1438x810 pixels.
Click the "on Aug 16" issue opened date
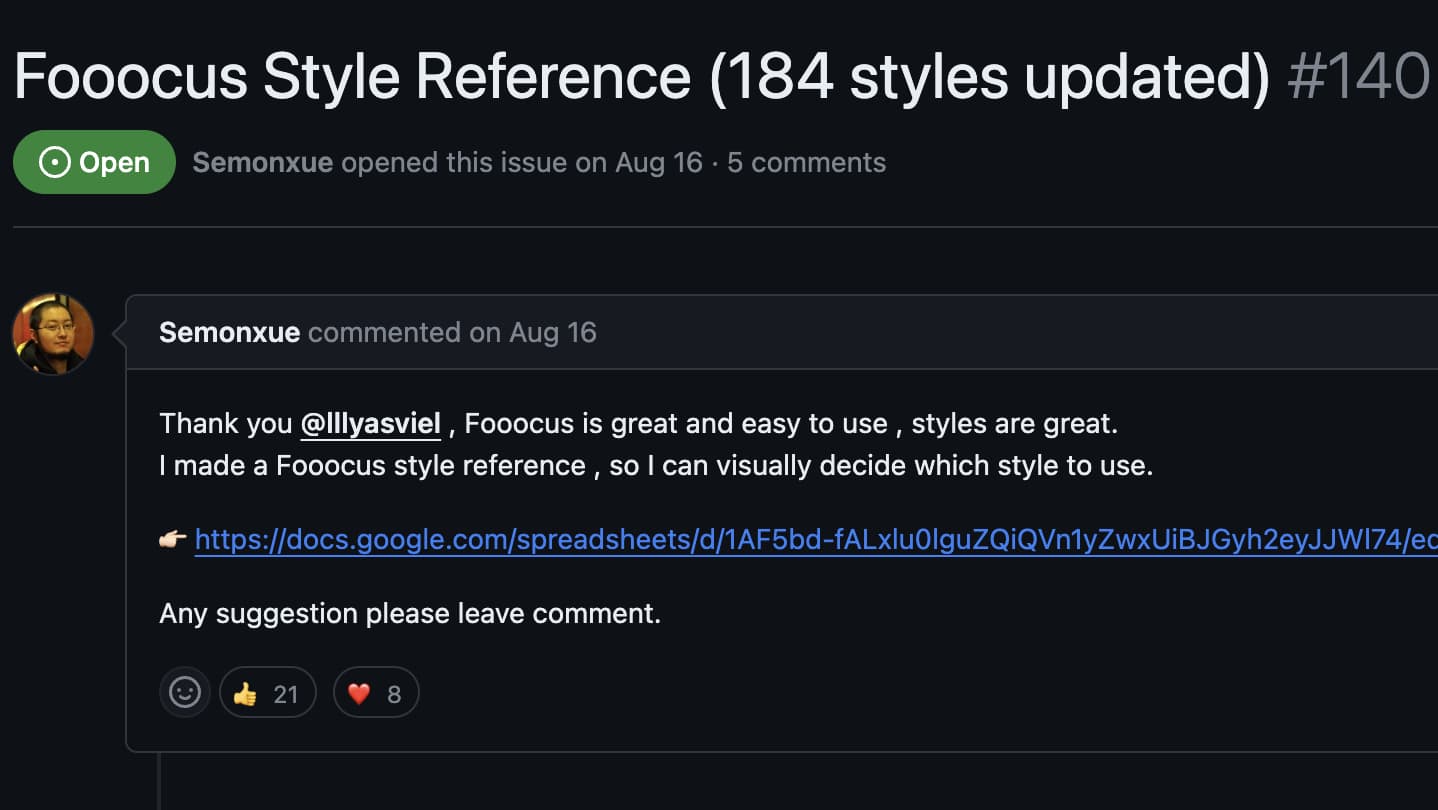coord(638,162)
